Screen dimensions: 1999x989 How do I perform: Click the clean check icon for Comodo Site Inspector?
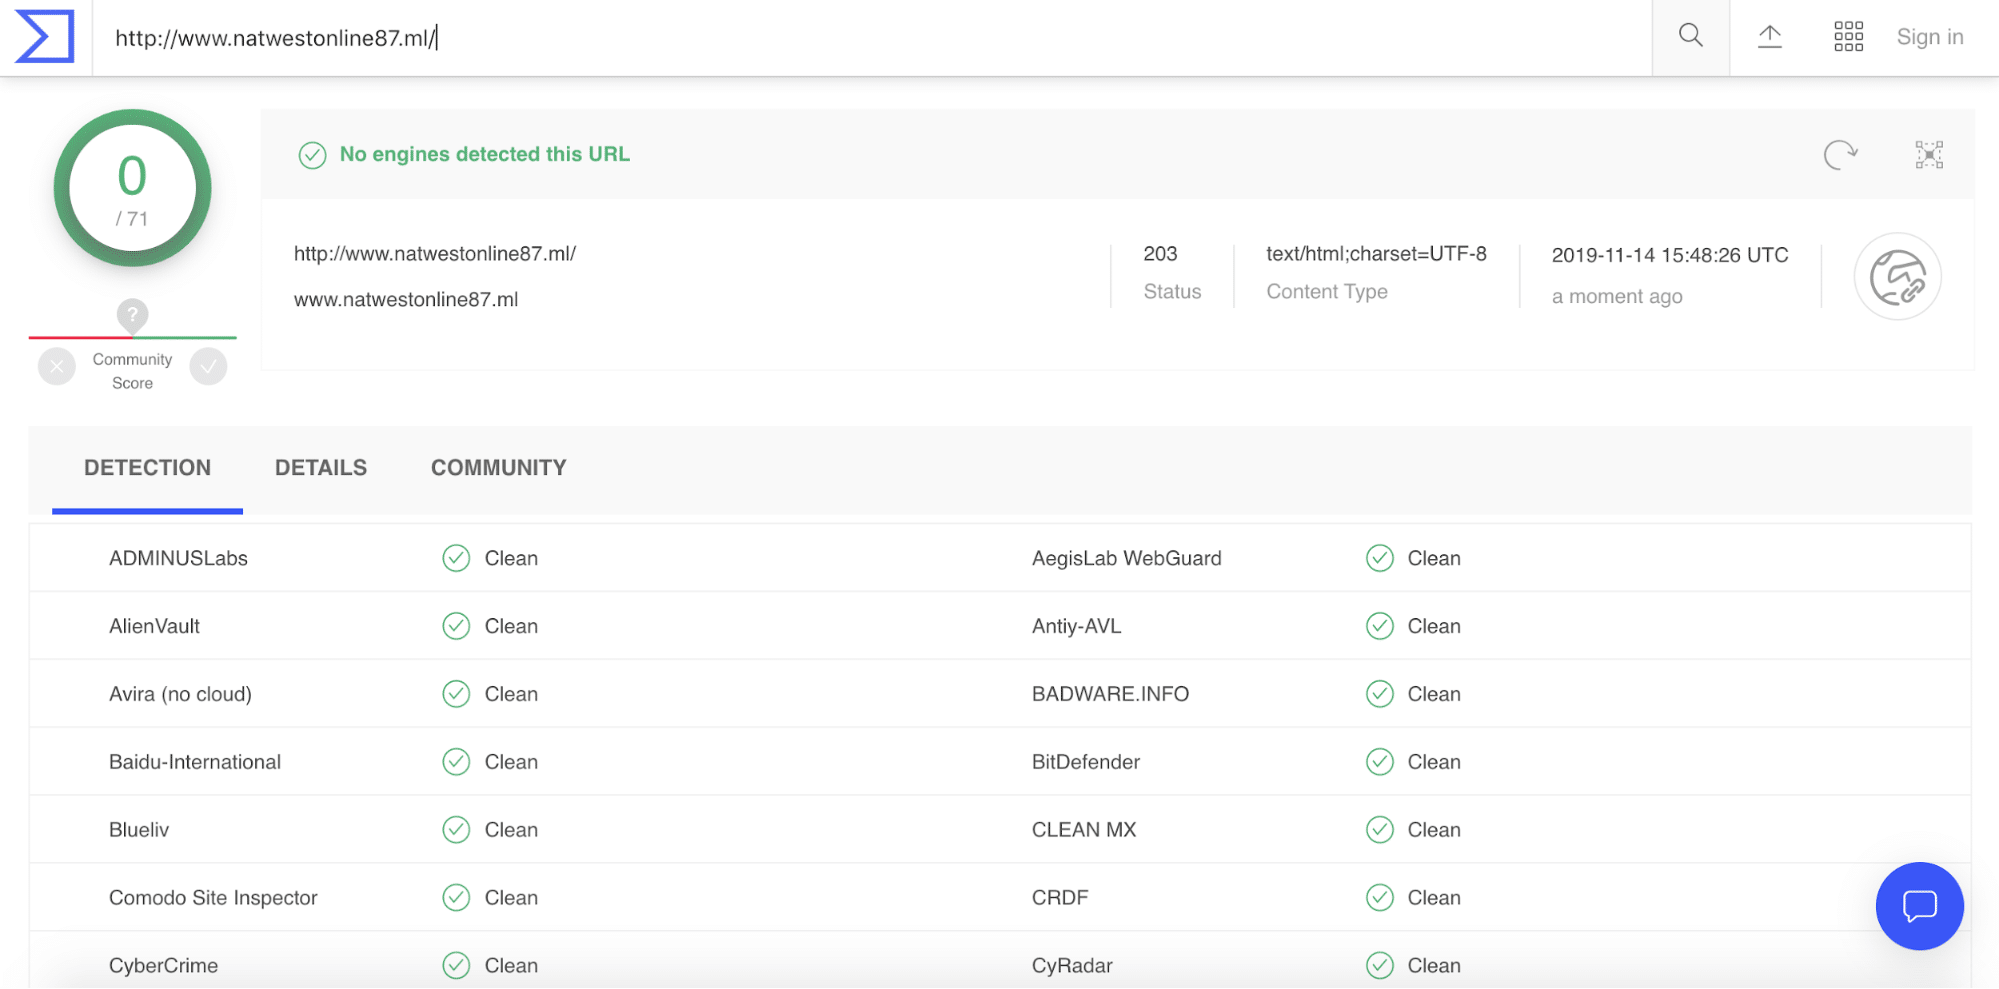[x=456, y=898]
